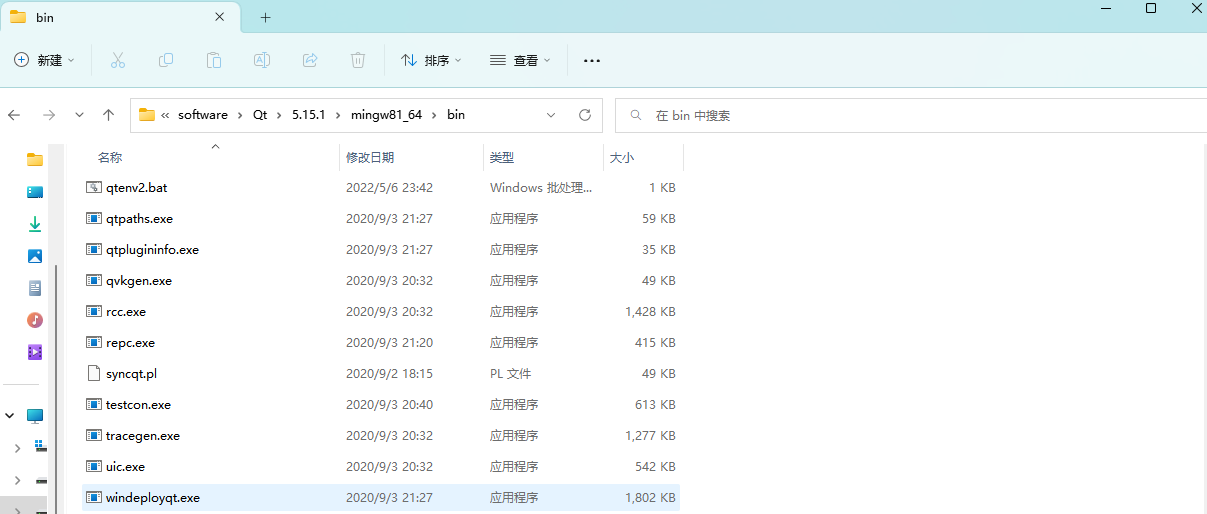1207x514 pixels.
Task: Click the Share icon in toolbar
Action: 310,60
